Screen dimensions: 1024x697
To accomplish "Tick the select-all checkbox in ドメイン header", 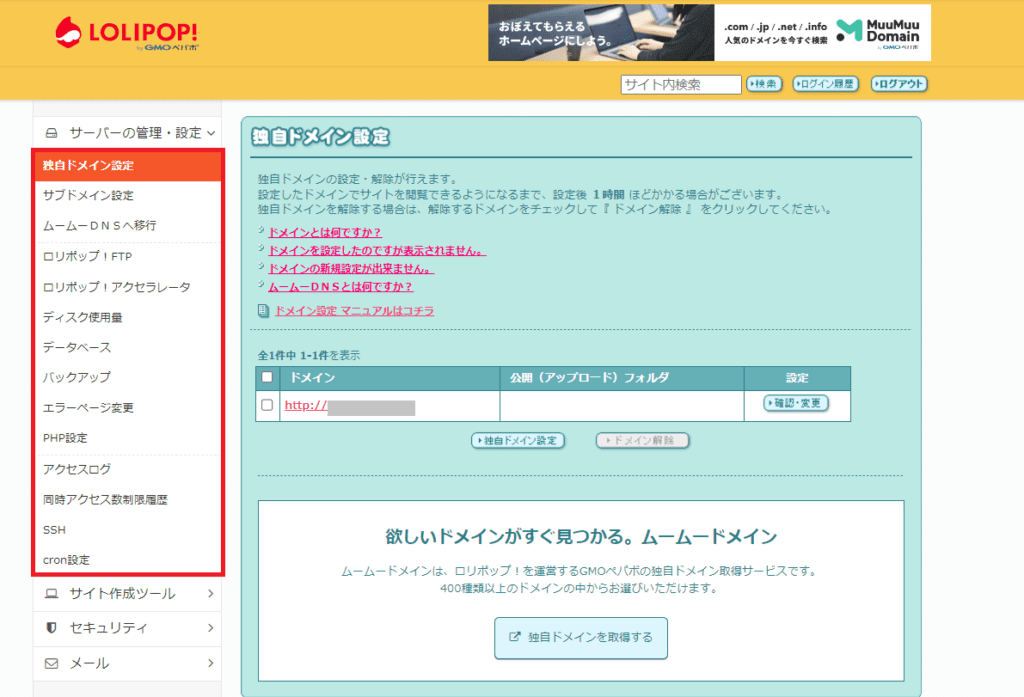I will [x=266, y=377].
